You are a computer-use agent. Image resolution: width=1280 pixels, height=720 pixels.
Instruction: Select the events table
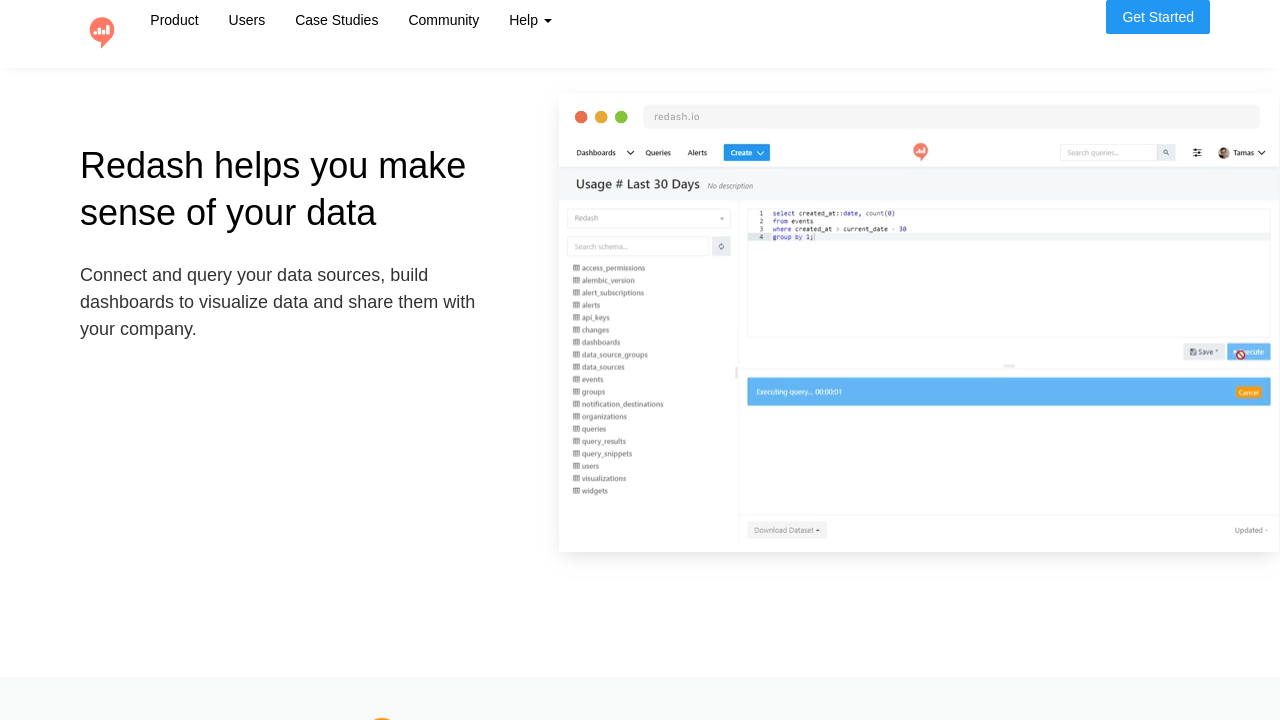588,379
